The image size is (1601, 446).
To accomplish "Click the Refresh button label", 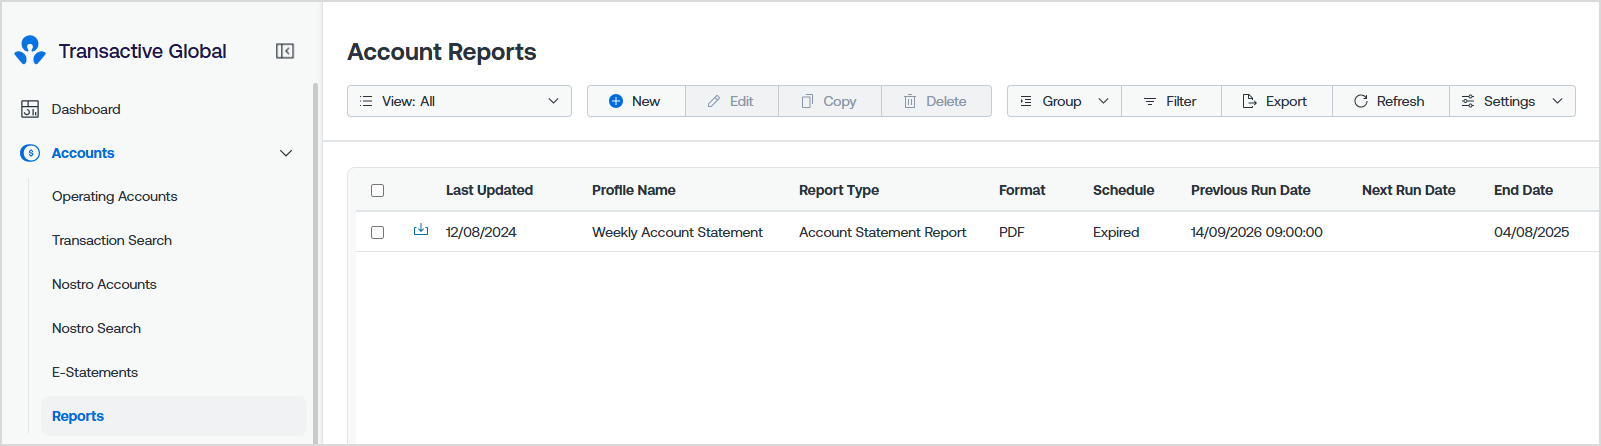I will (1400, 101).
